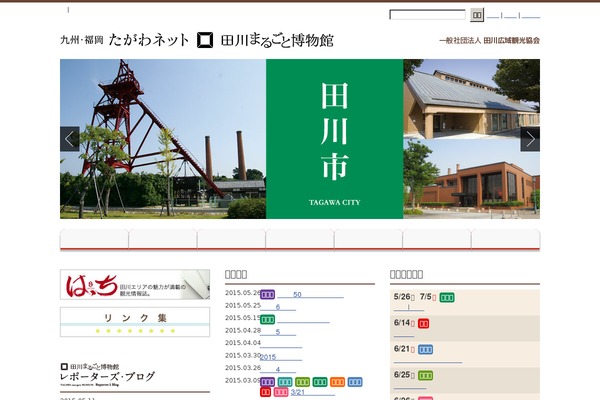Open the レポーターズ・ブログ heading banner
600x400 pixels.
click(x=108, y=375)
